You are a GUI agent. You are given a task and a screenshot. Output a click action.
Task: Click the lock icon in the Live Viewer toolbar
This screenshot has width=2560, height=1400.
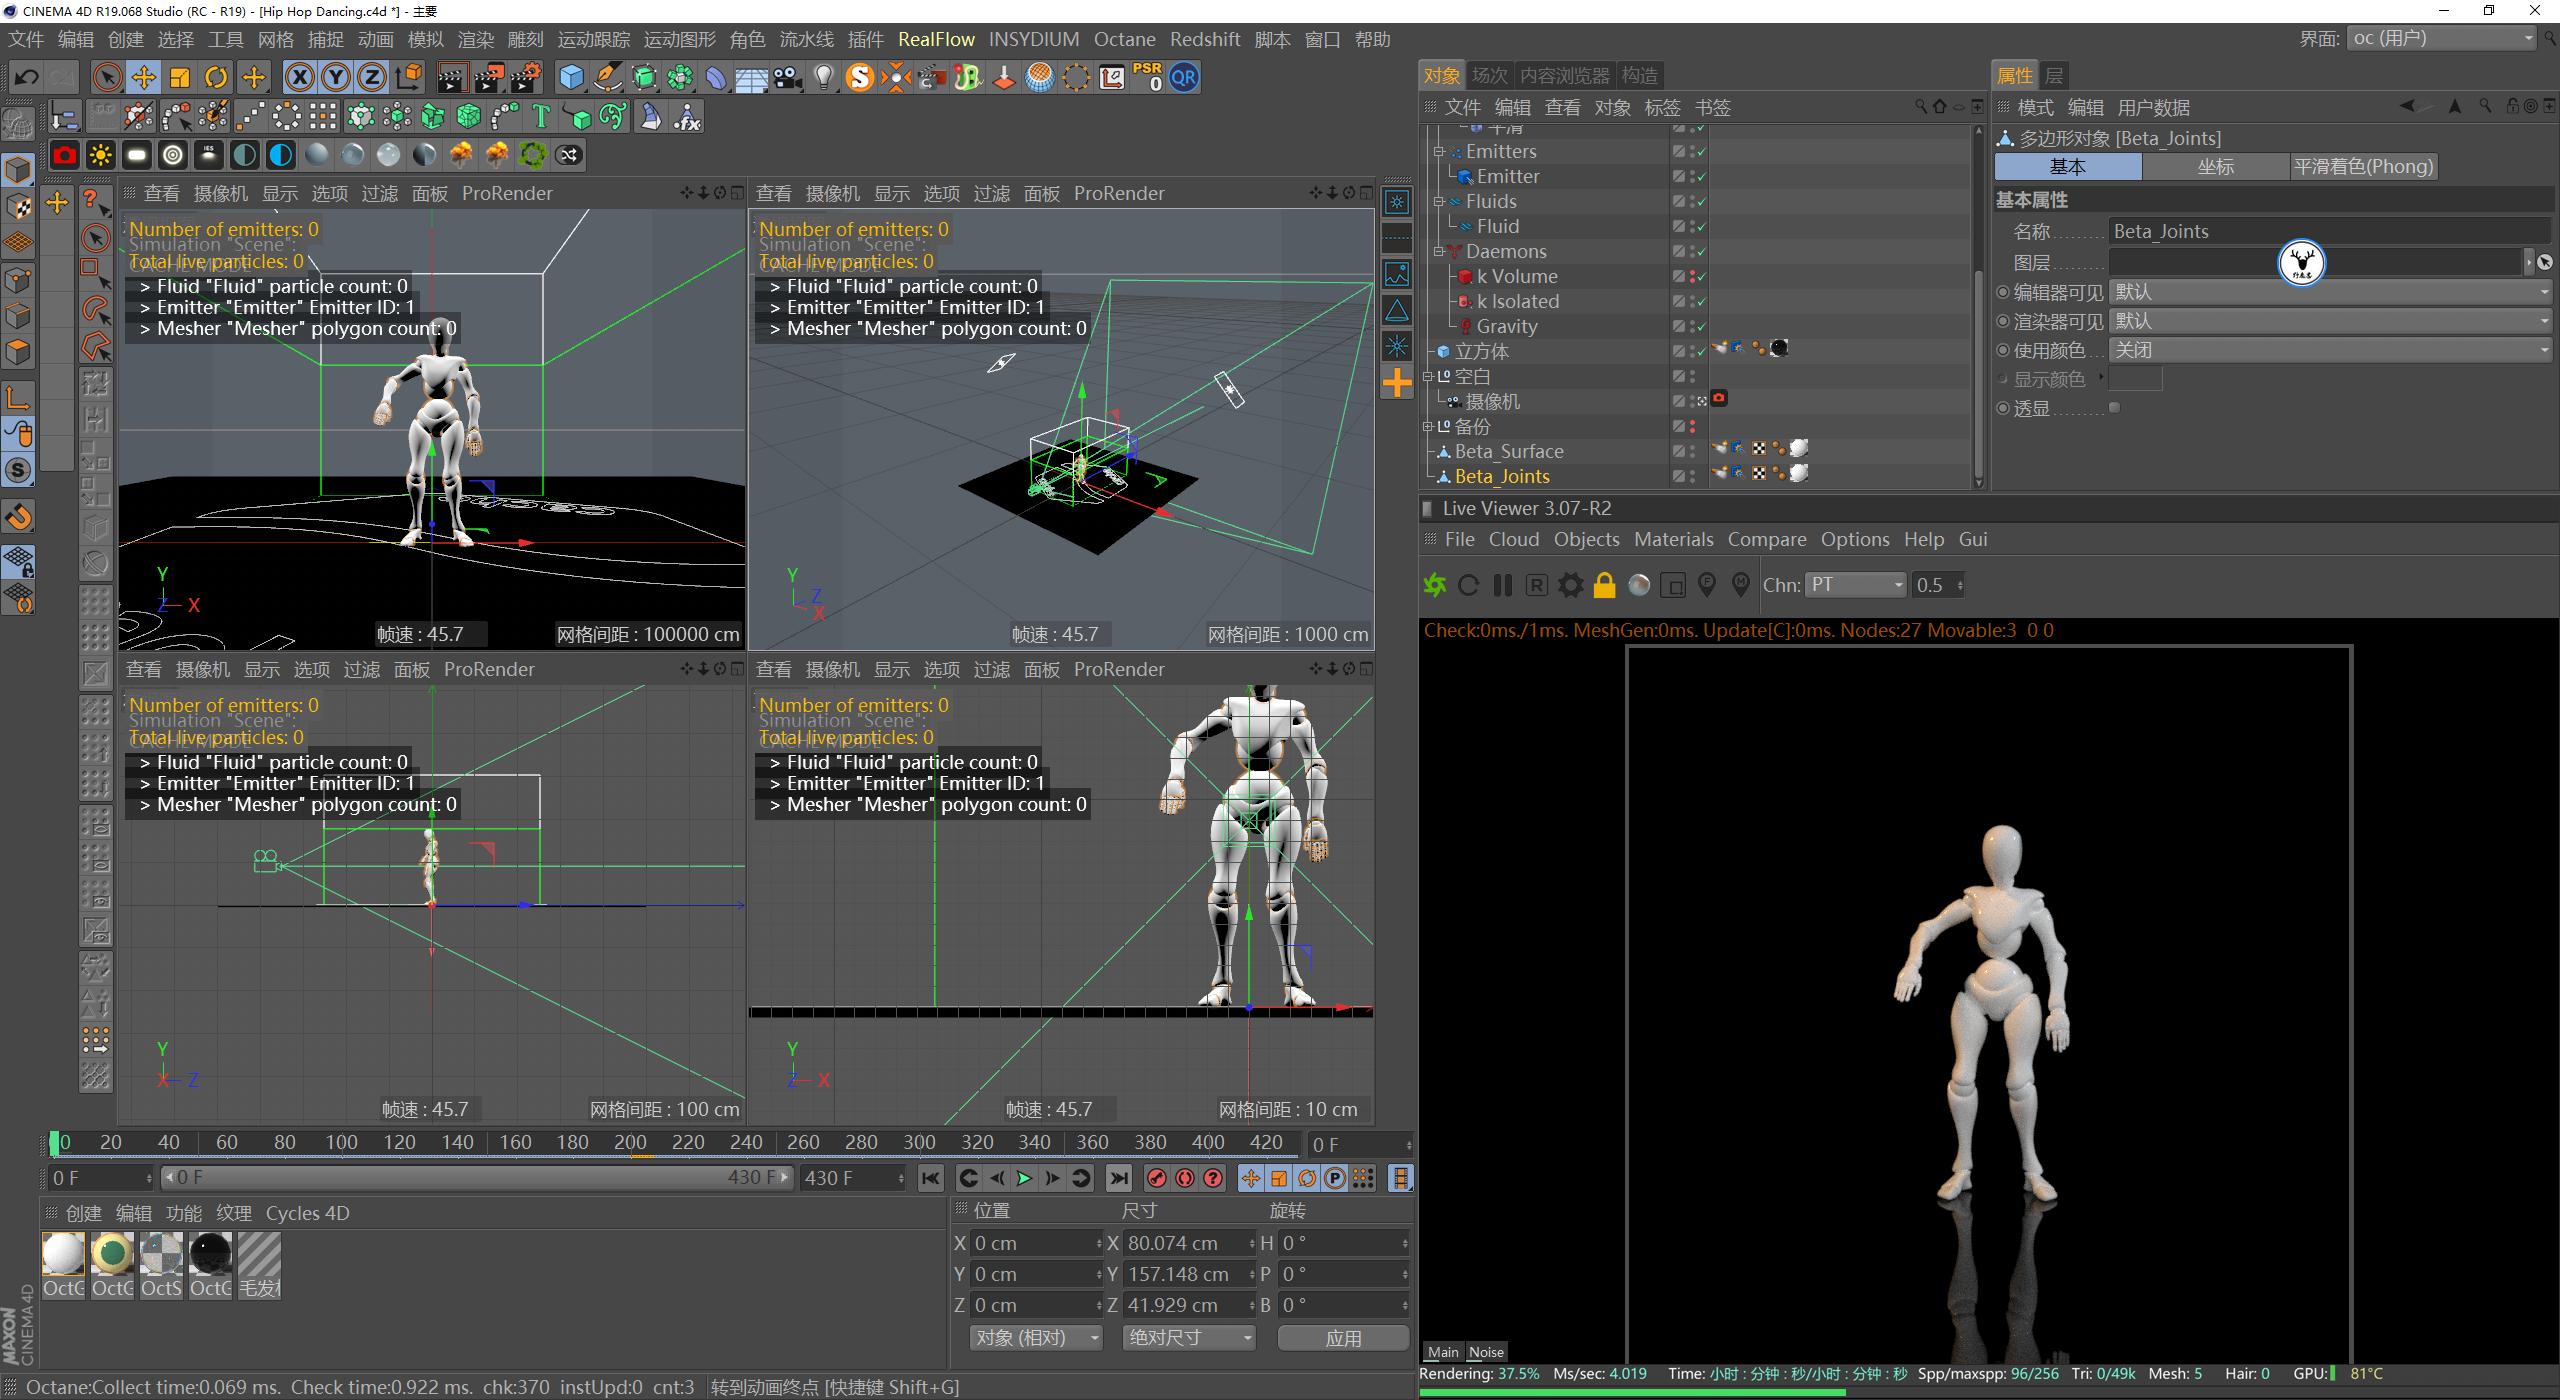tap(1606, 585)
